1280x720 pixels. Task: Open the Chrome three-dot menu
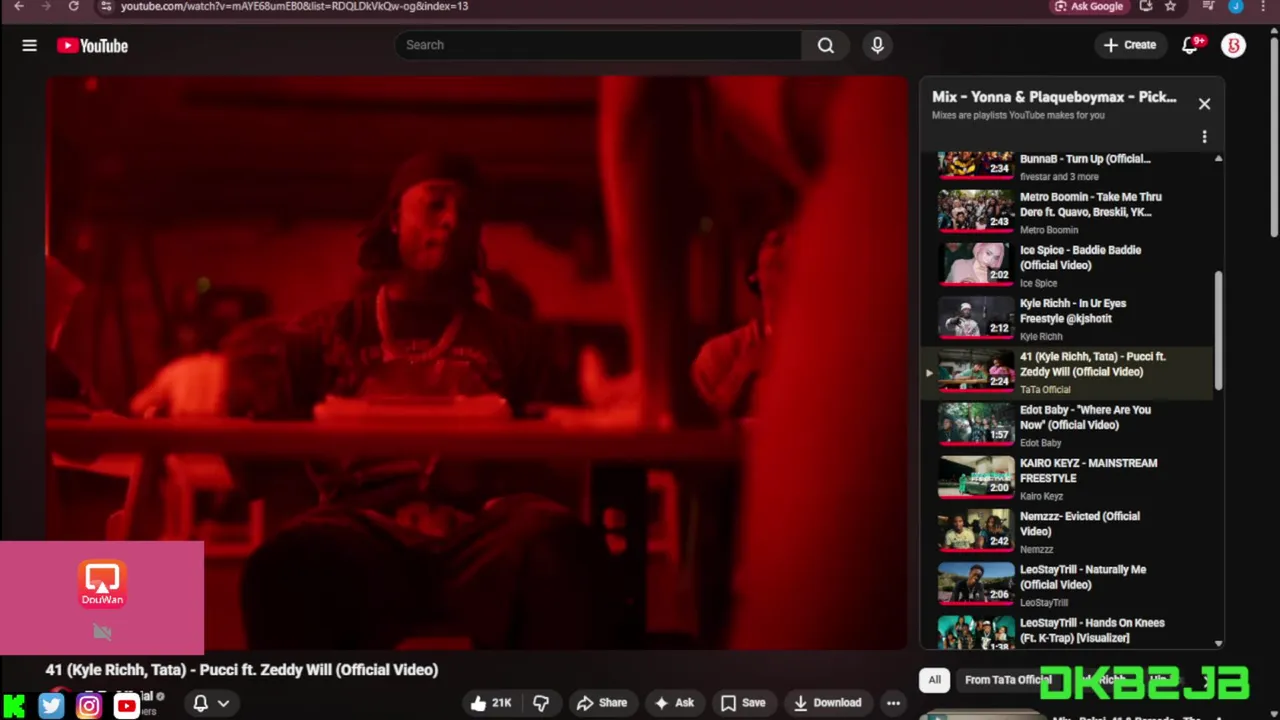[x=1263, y=6]
